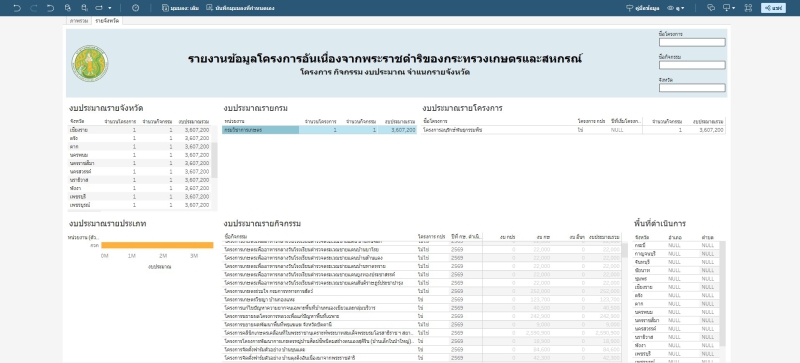
Task: Open the คู่มือข้อมูล data guide
Action: 642,8
